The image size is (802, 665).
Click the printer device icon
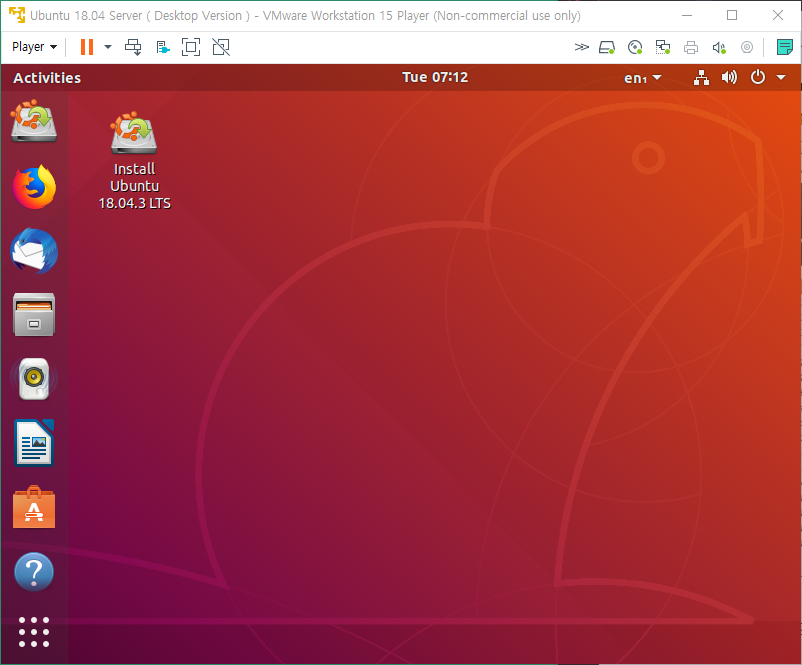click(691, 48)
